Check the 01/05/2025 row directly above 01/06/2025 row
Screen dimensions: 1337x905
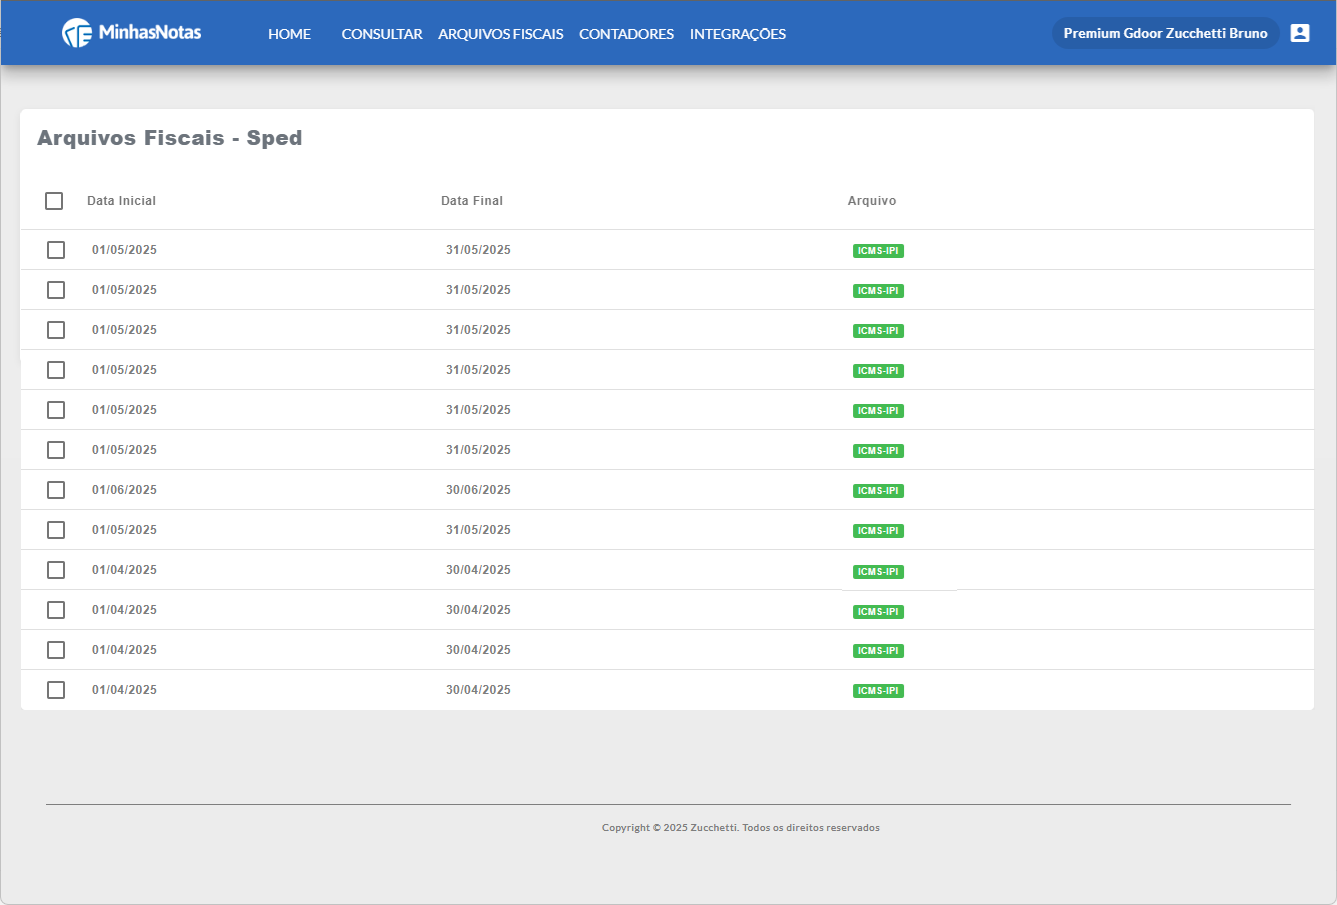(x=56, y=450)
